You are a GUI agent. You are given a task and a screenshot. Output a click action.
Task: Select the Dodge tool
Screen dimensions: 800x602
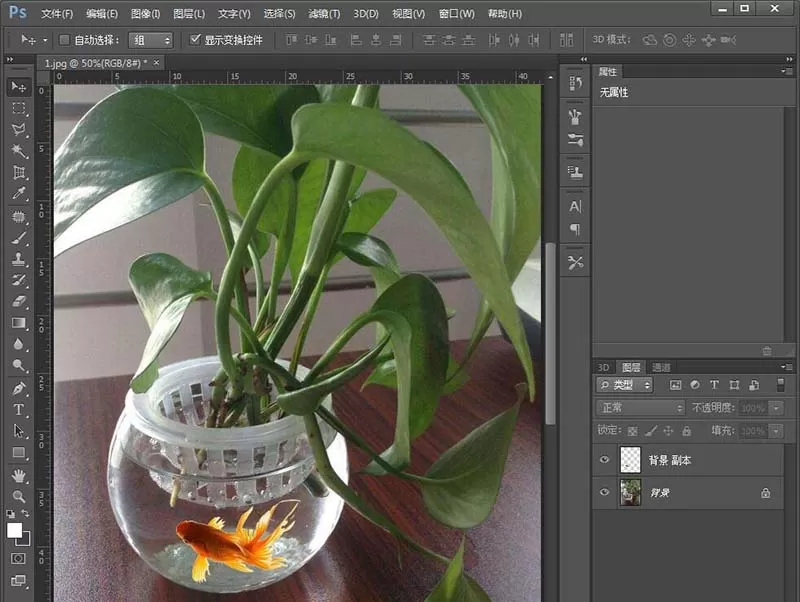pos(19,365)
